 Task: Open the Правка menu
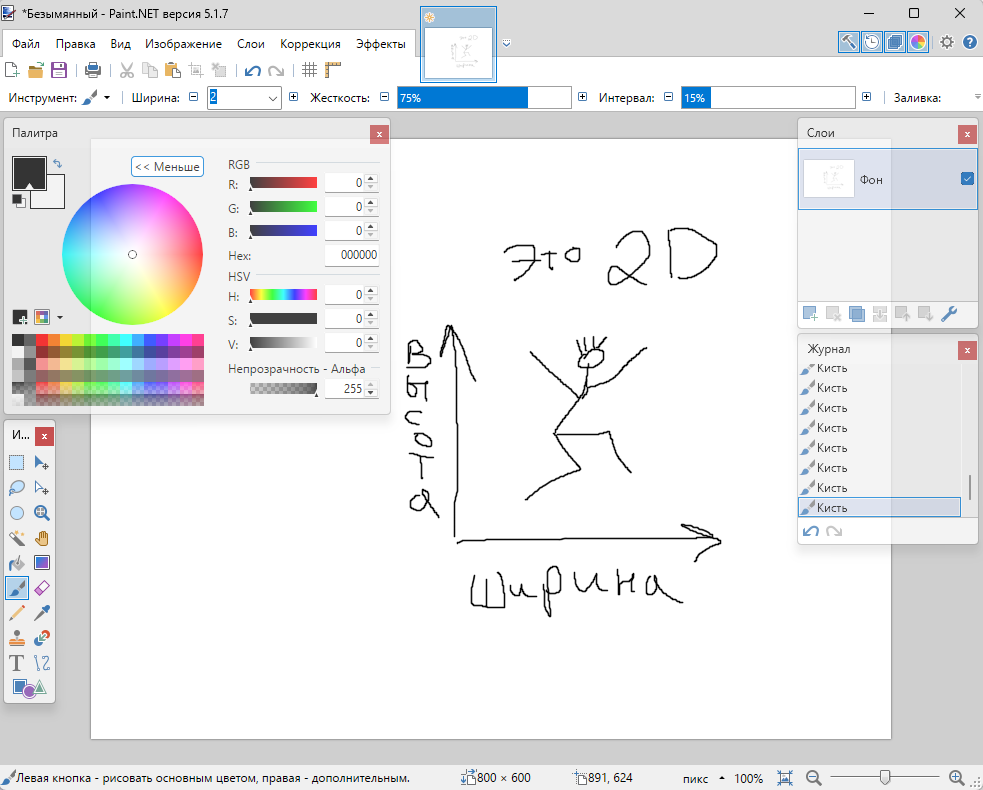coord(75,44)
